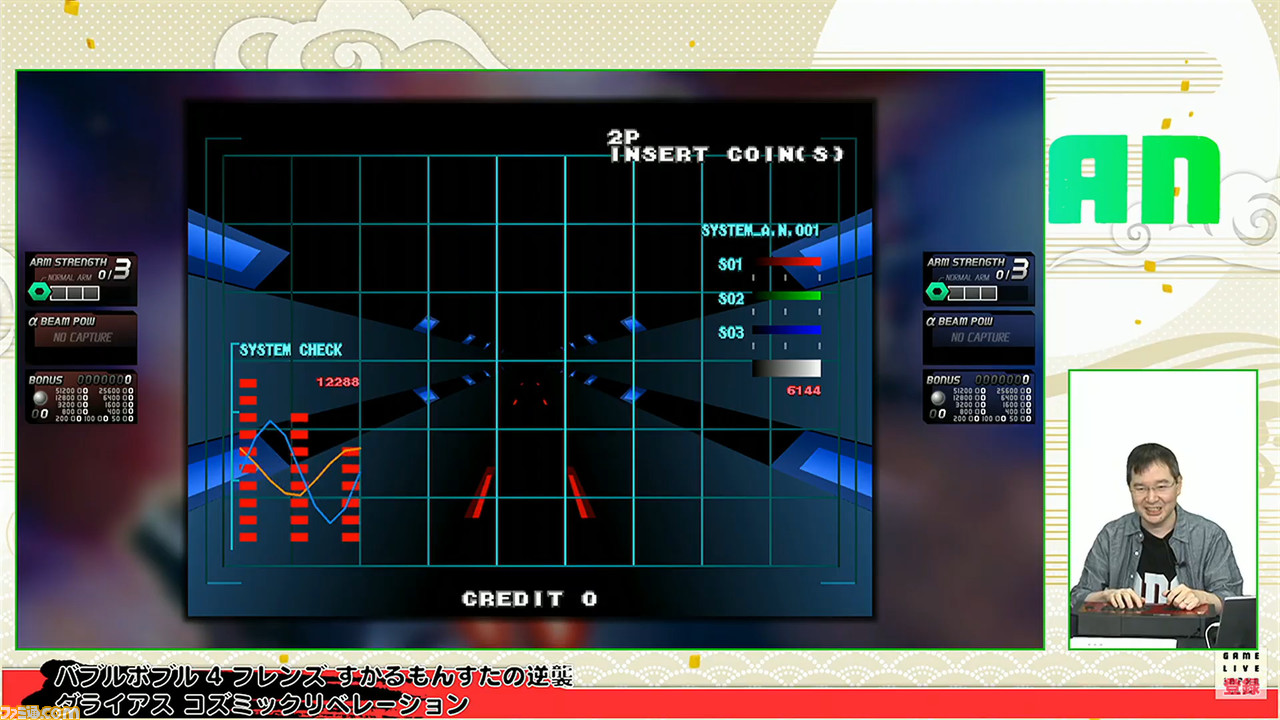The image size is (1280, 720).
Task: Click the blue waveform line in SYSTEM CHECK graph
Action: (x=300, y=470)
